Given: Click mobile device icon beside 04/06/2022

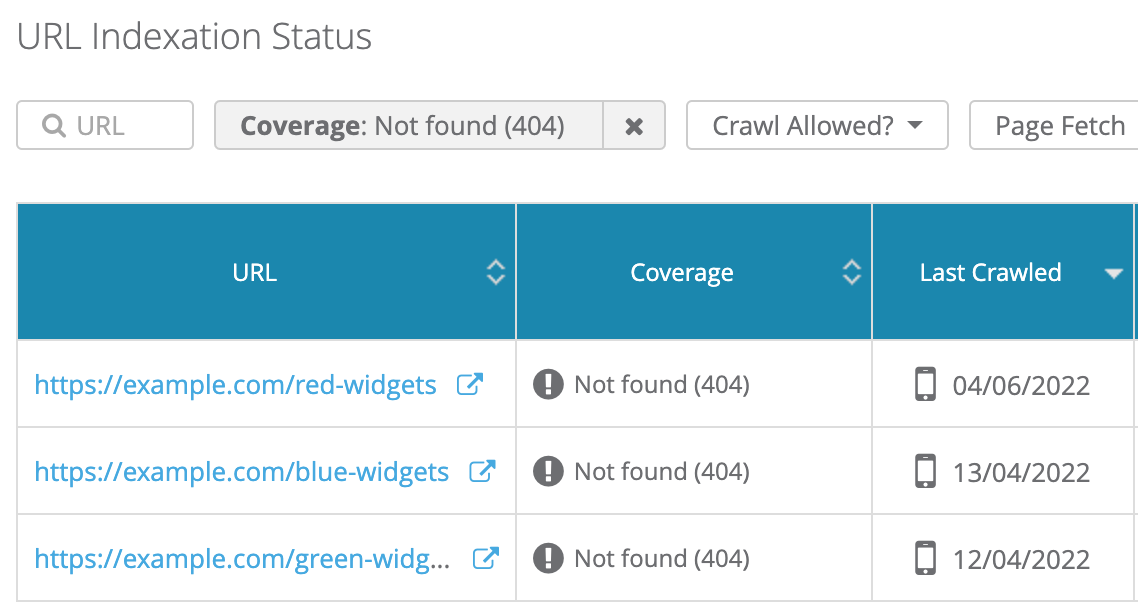Looking at the screenshot, I should [x=927, y=384].
